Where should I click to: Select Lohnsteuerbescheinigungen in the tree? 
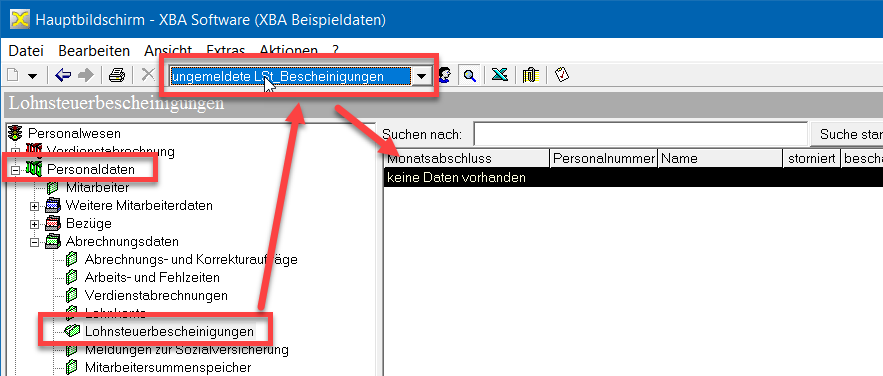coord(170,332)
